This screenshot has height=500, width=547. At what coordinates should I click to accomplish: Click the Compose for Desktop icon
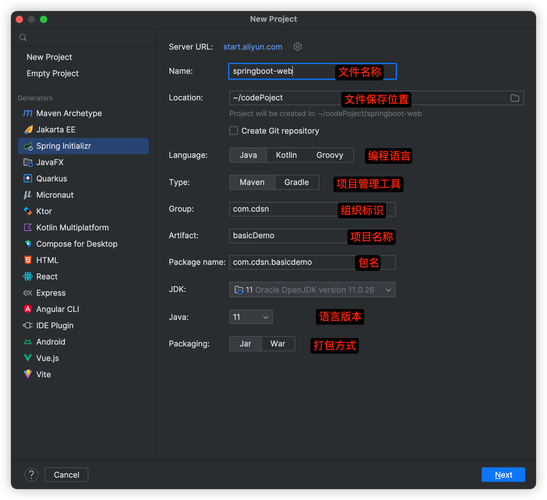pos(28,244)
